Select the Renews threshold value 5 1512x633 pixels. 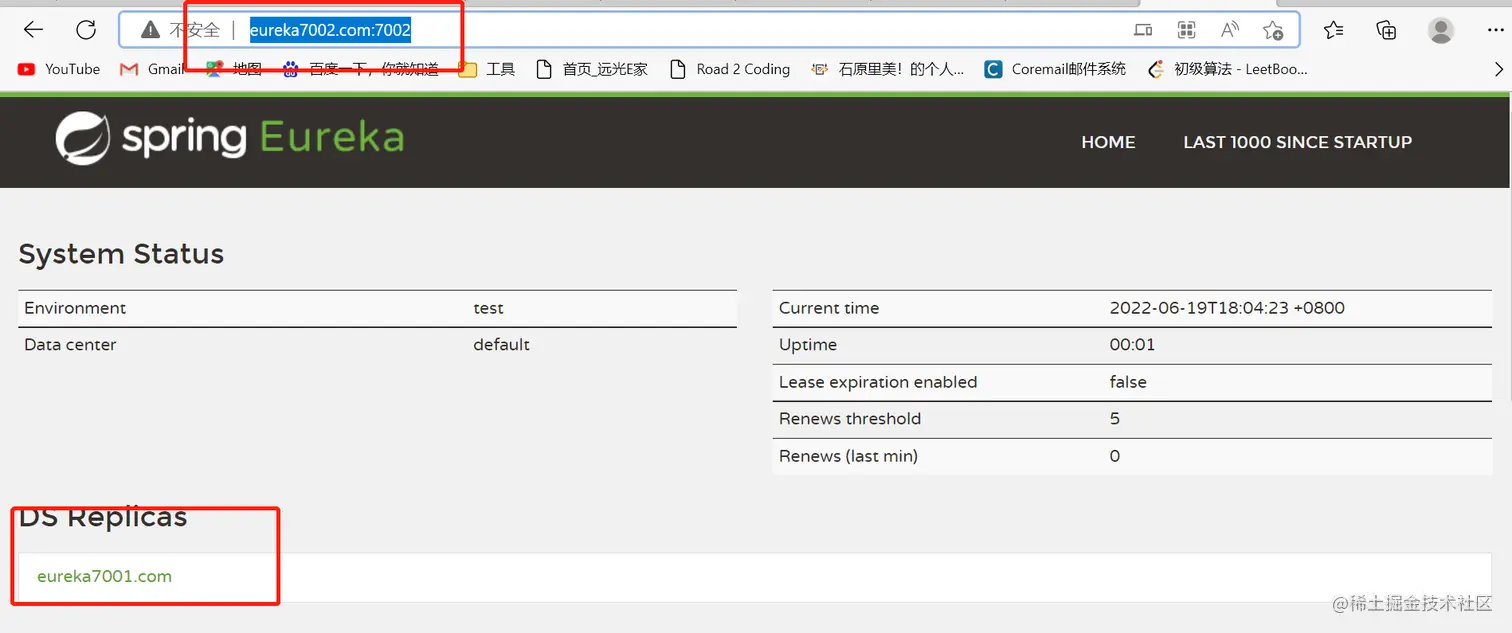pyautogui.click(x=1115, y=419)
